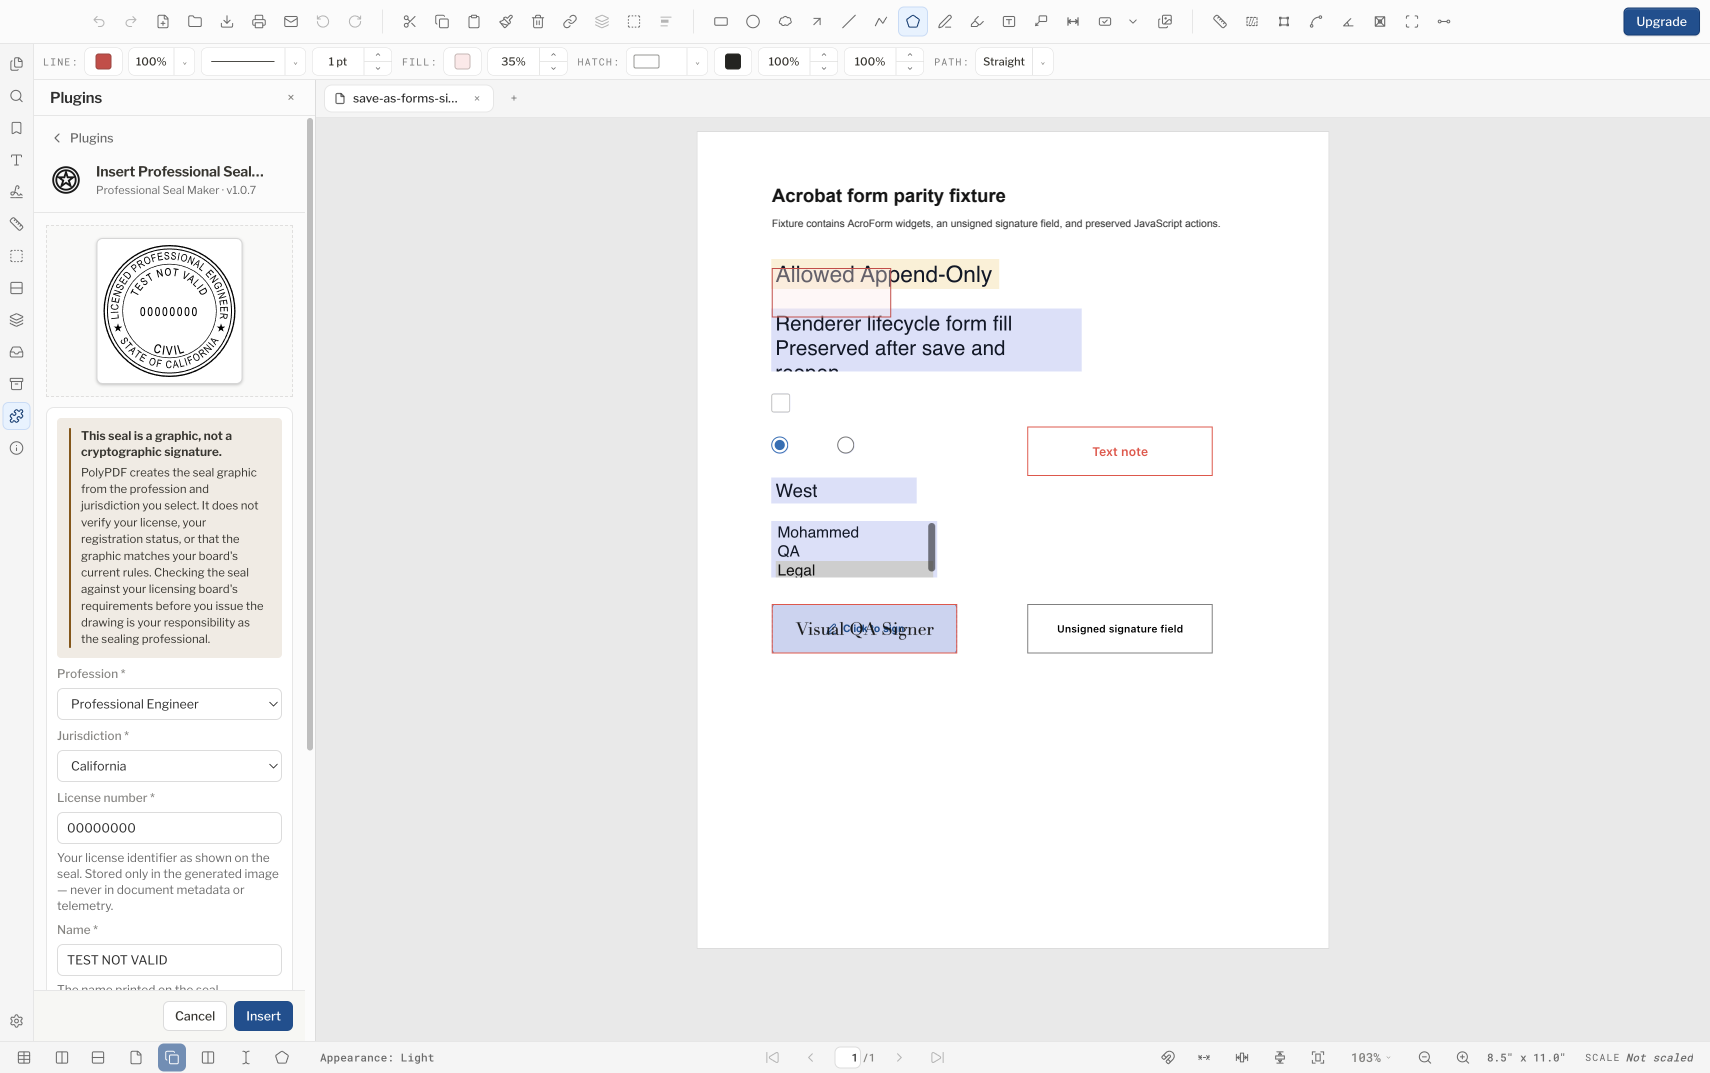The height and width of the screenshot is (1073, 1710).
Task: Open the bookmarks sidebar icon
Action: 16,128
